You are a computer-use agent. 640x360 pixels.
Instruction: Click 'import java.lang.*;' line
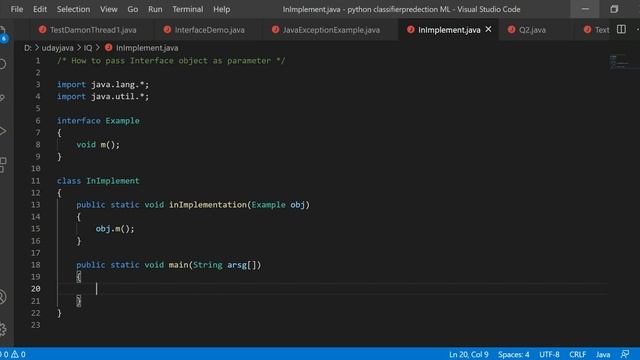tap(103, 84)
